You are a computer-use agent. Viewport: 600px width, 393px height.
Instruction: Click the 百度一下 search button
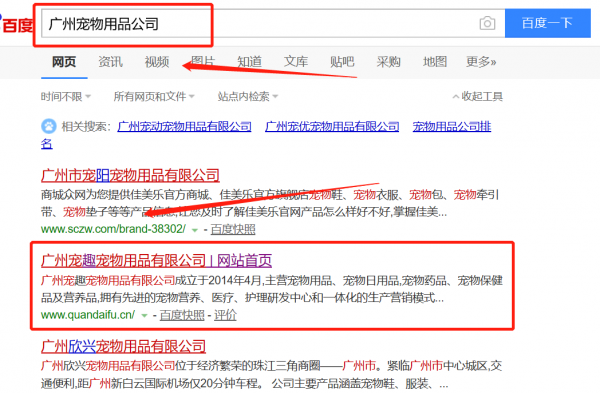click(x=548, y=23)
